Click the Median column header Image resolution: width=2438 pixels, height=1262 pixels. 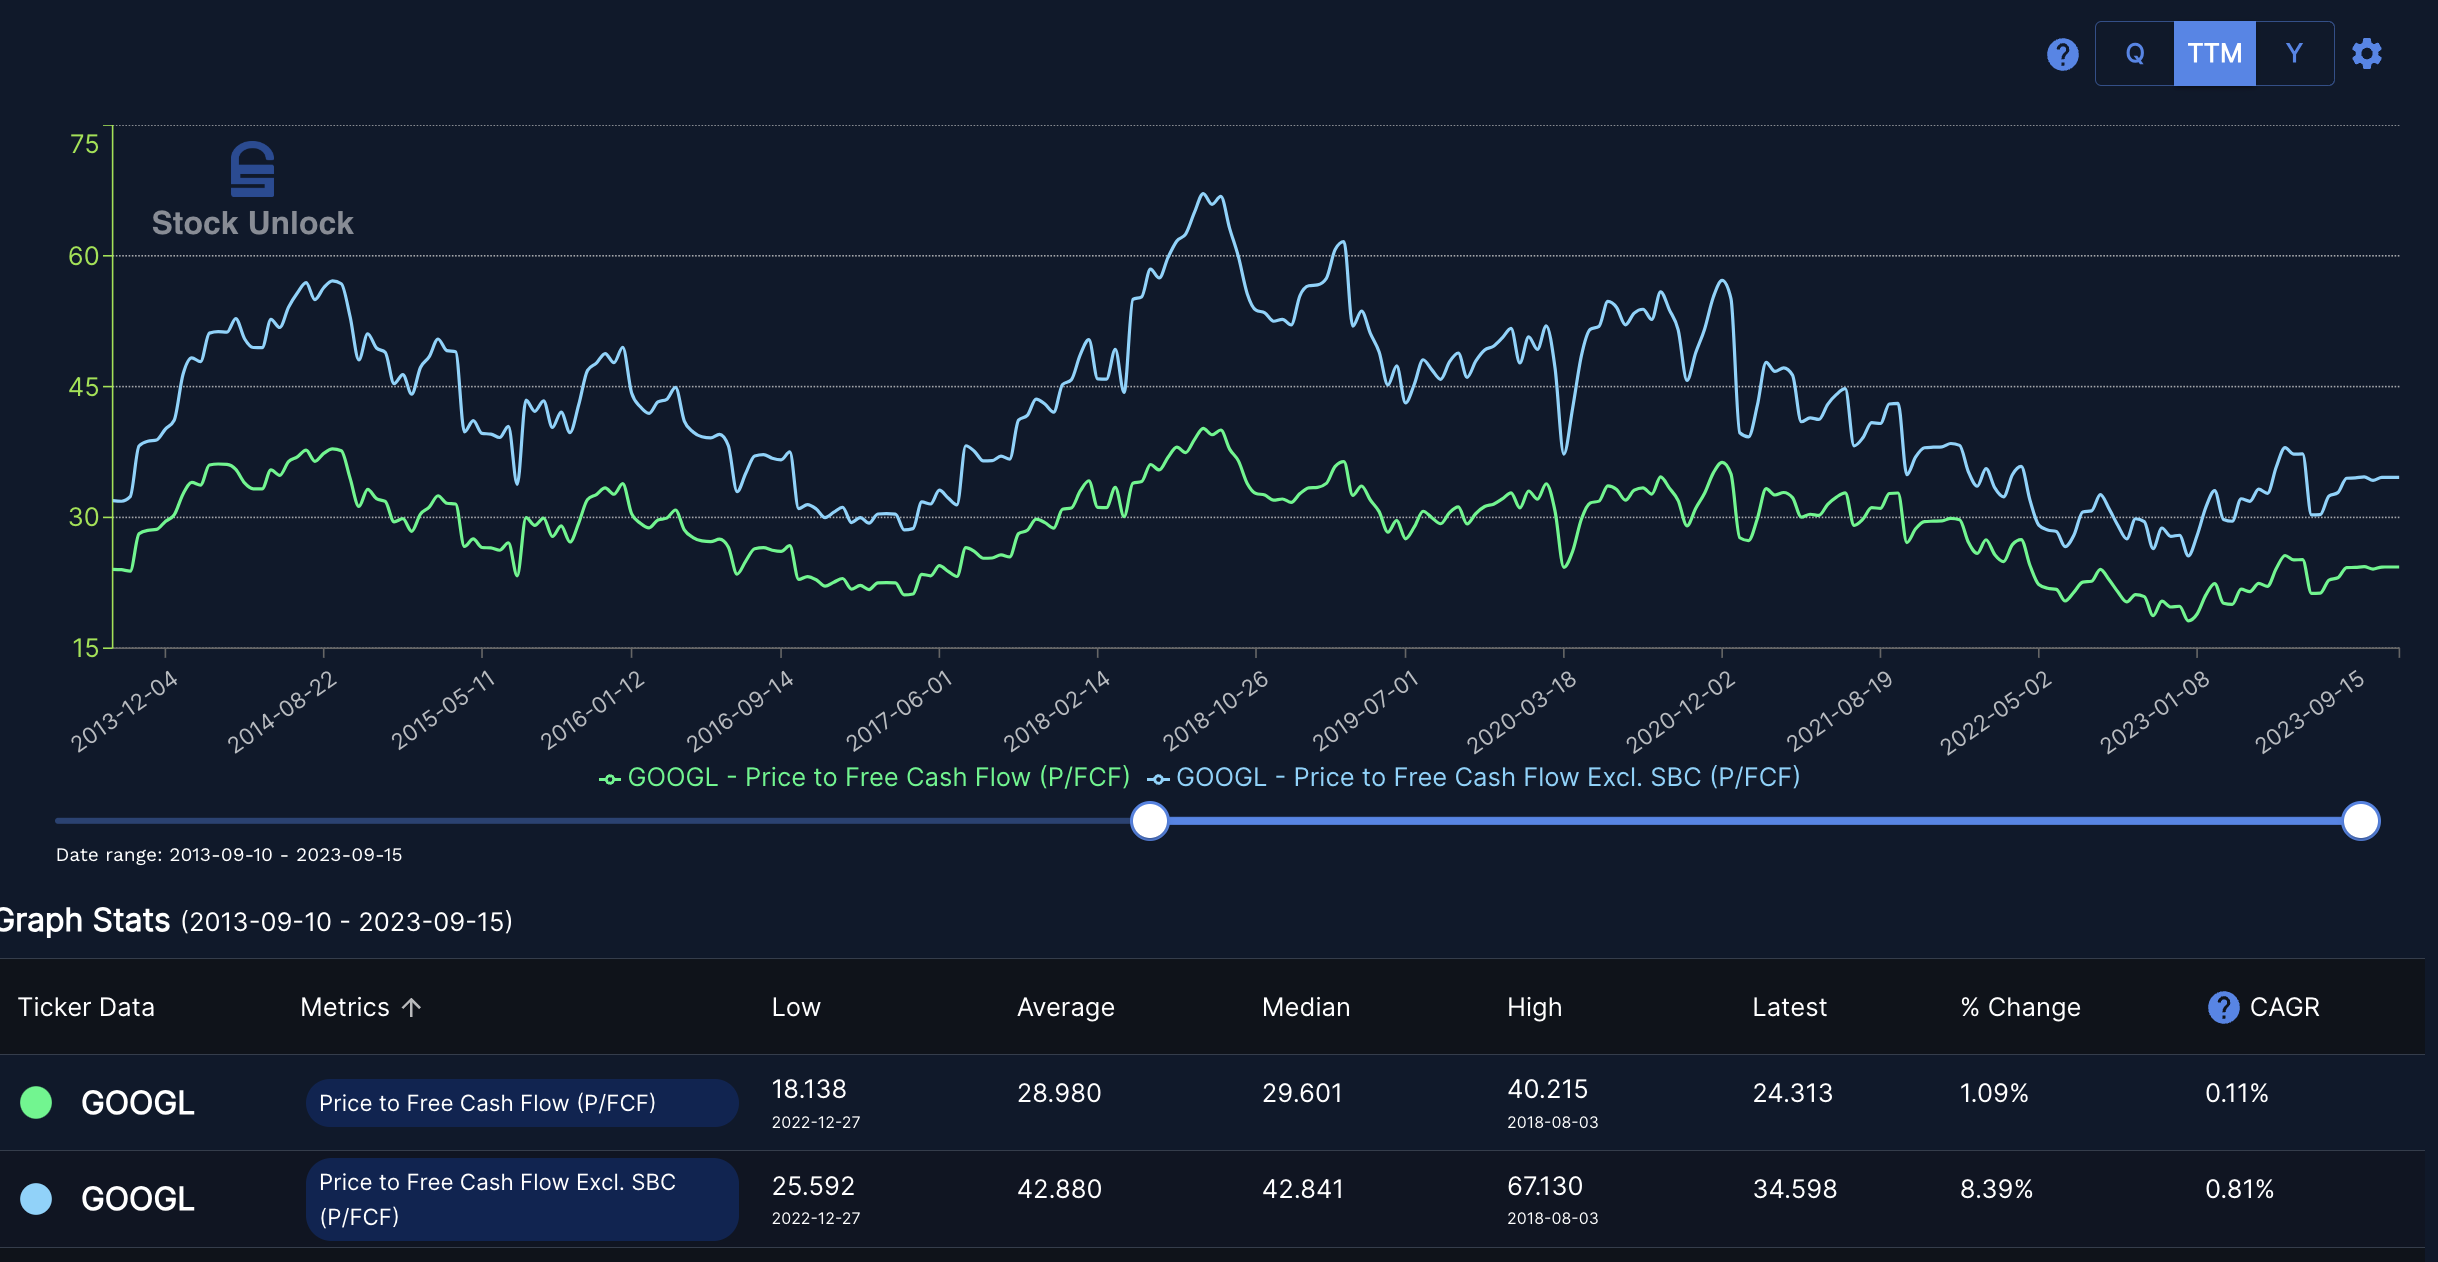tap(1306, 1007)
